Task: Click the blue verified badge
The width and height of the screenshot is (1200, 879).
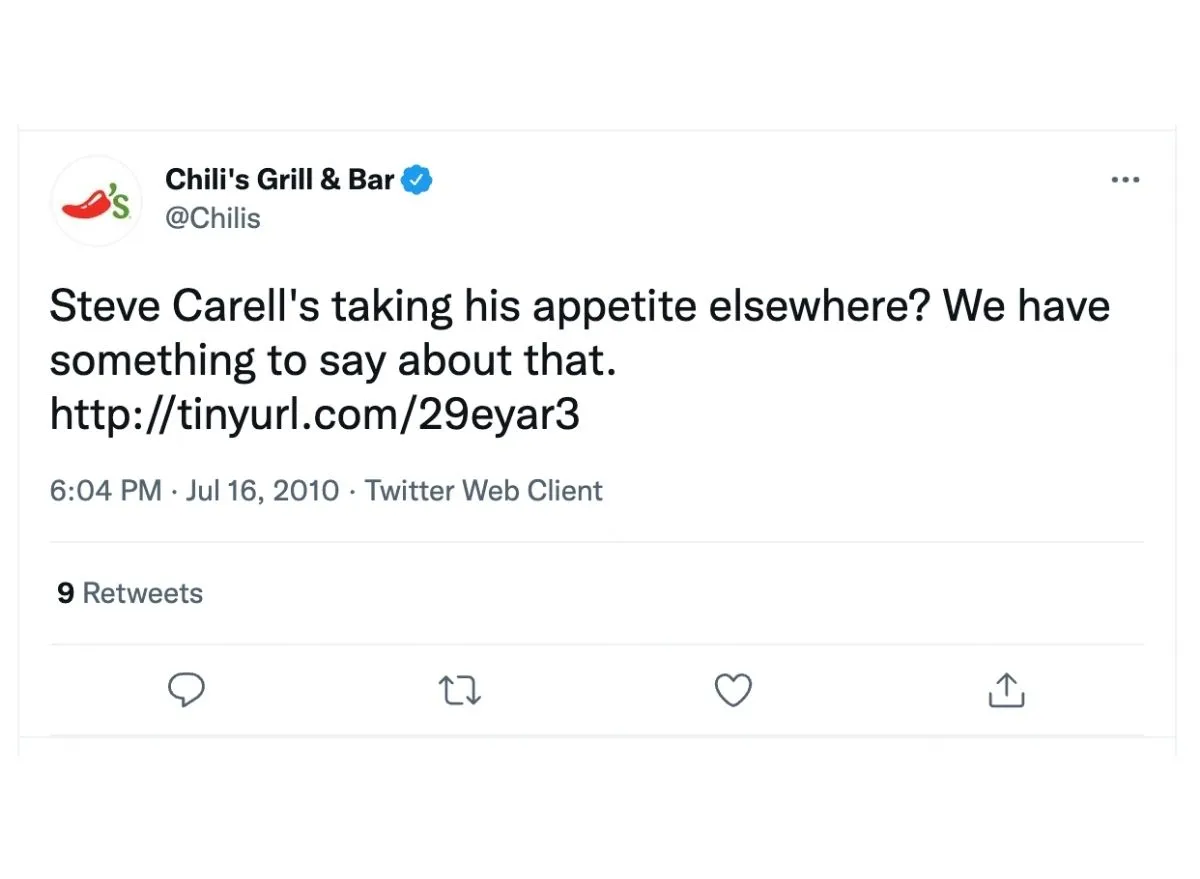Action: (417, 180)
